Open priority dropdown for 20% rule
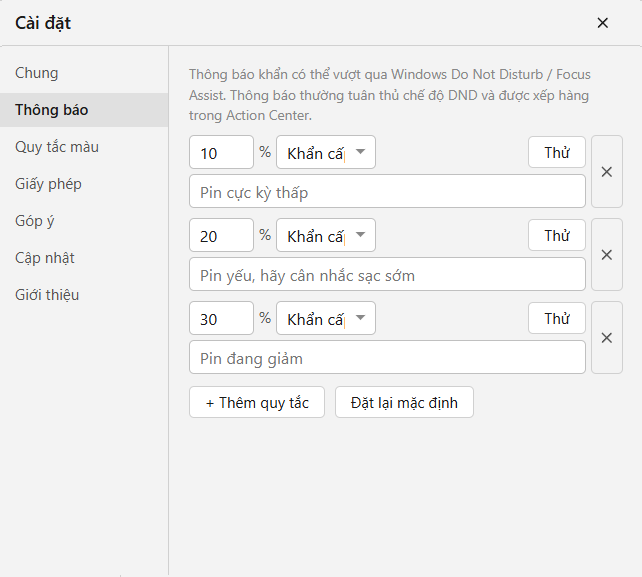This screenshot has width=642, height=577. [326, 235]
